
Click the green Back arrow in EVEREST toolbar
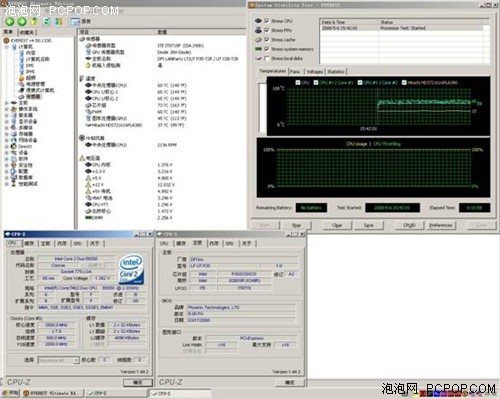[x=10, y=22]
